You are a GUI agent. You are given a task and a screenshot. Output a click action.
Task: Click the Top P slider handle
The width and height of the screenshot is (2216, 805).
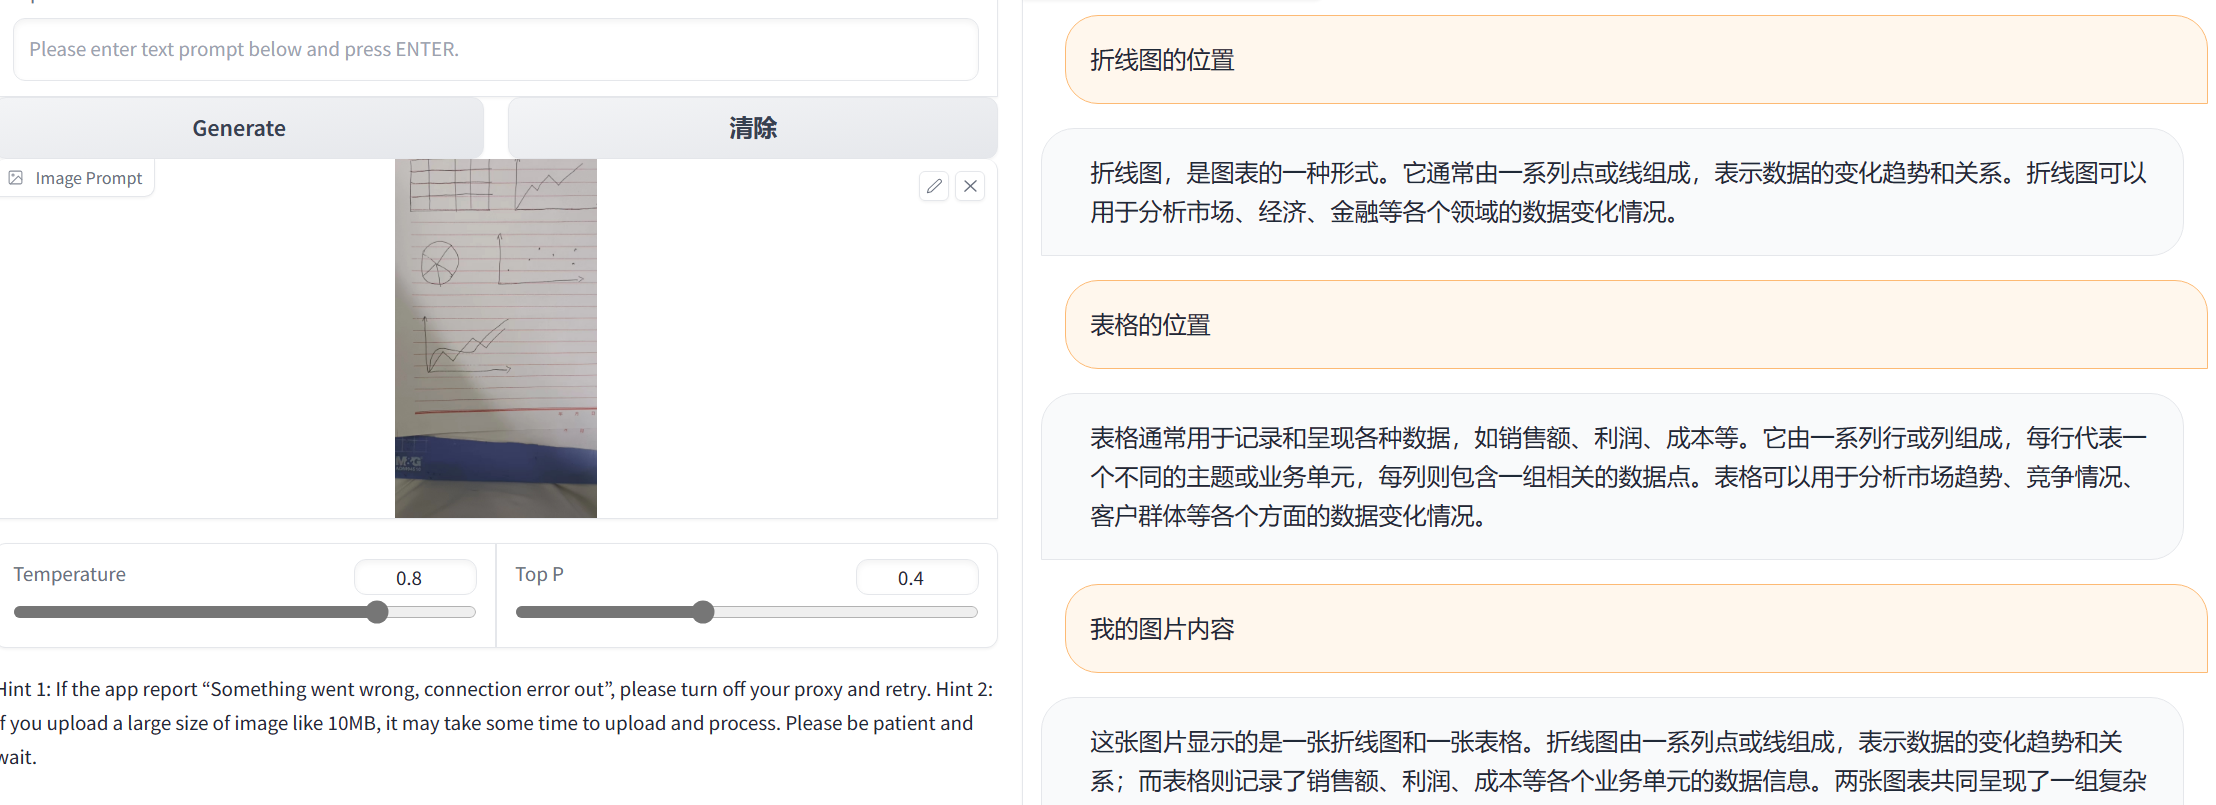click(x=703, y=612)
